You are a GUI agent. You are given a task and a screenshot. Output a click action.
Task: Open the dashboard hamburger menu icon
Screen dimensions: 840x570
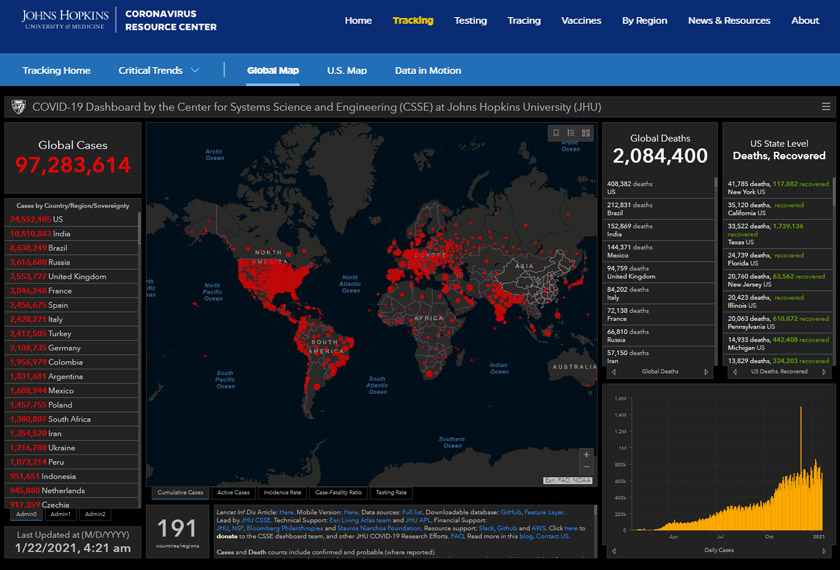coord(825,107)
